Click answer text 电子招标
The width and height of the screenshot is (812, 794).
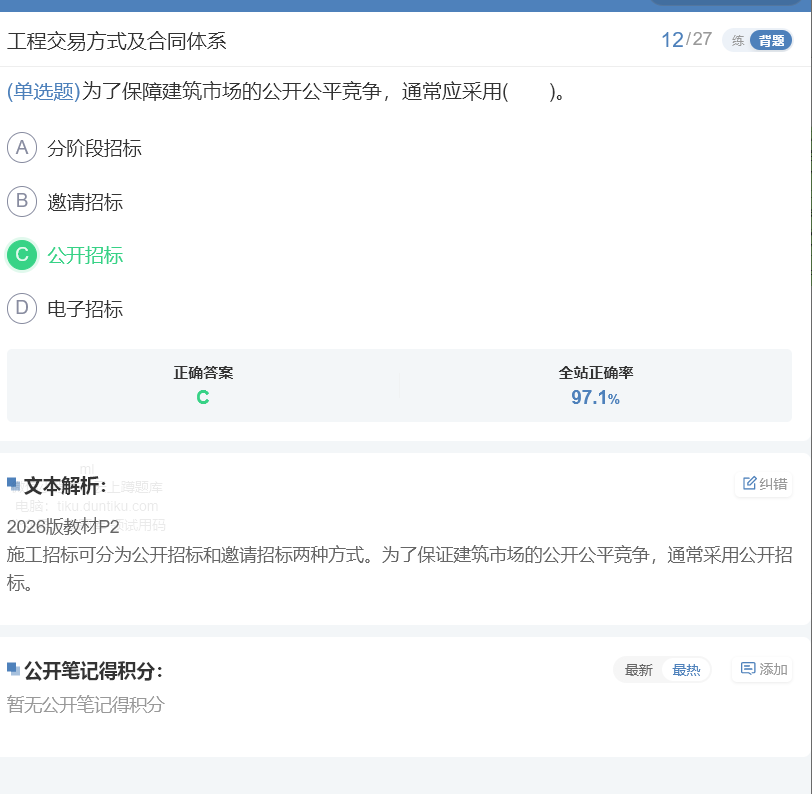coord(85,310)
